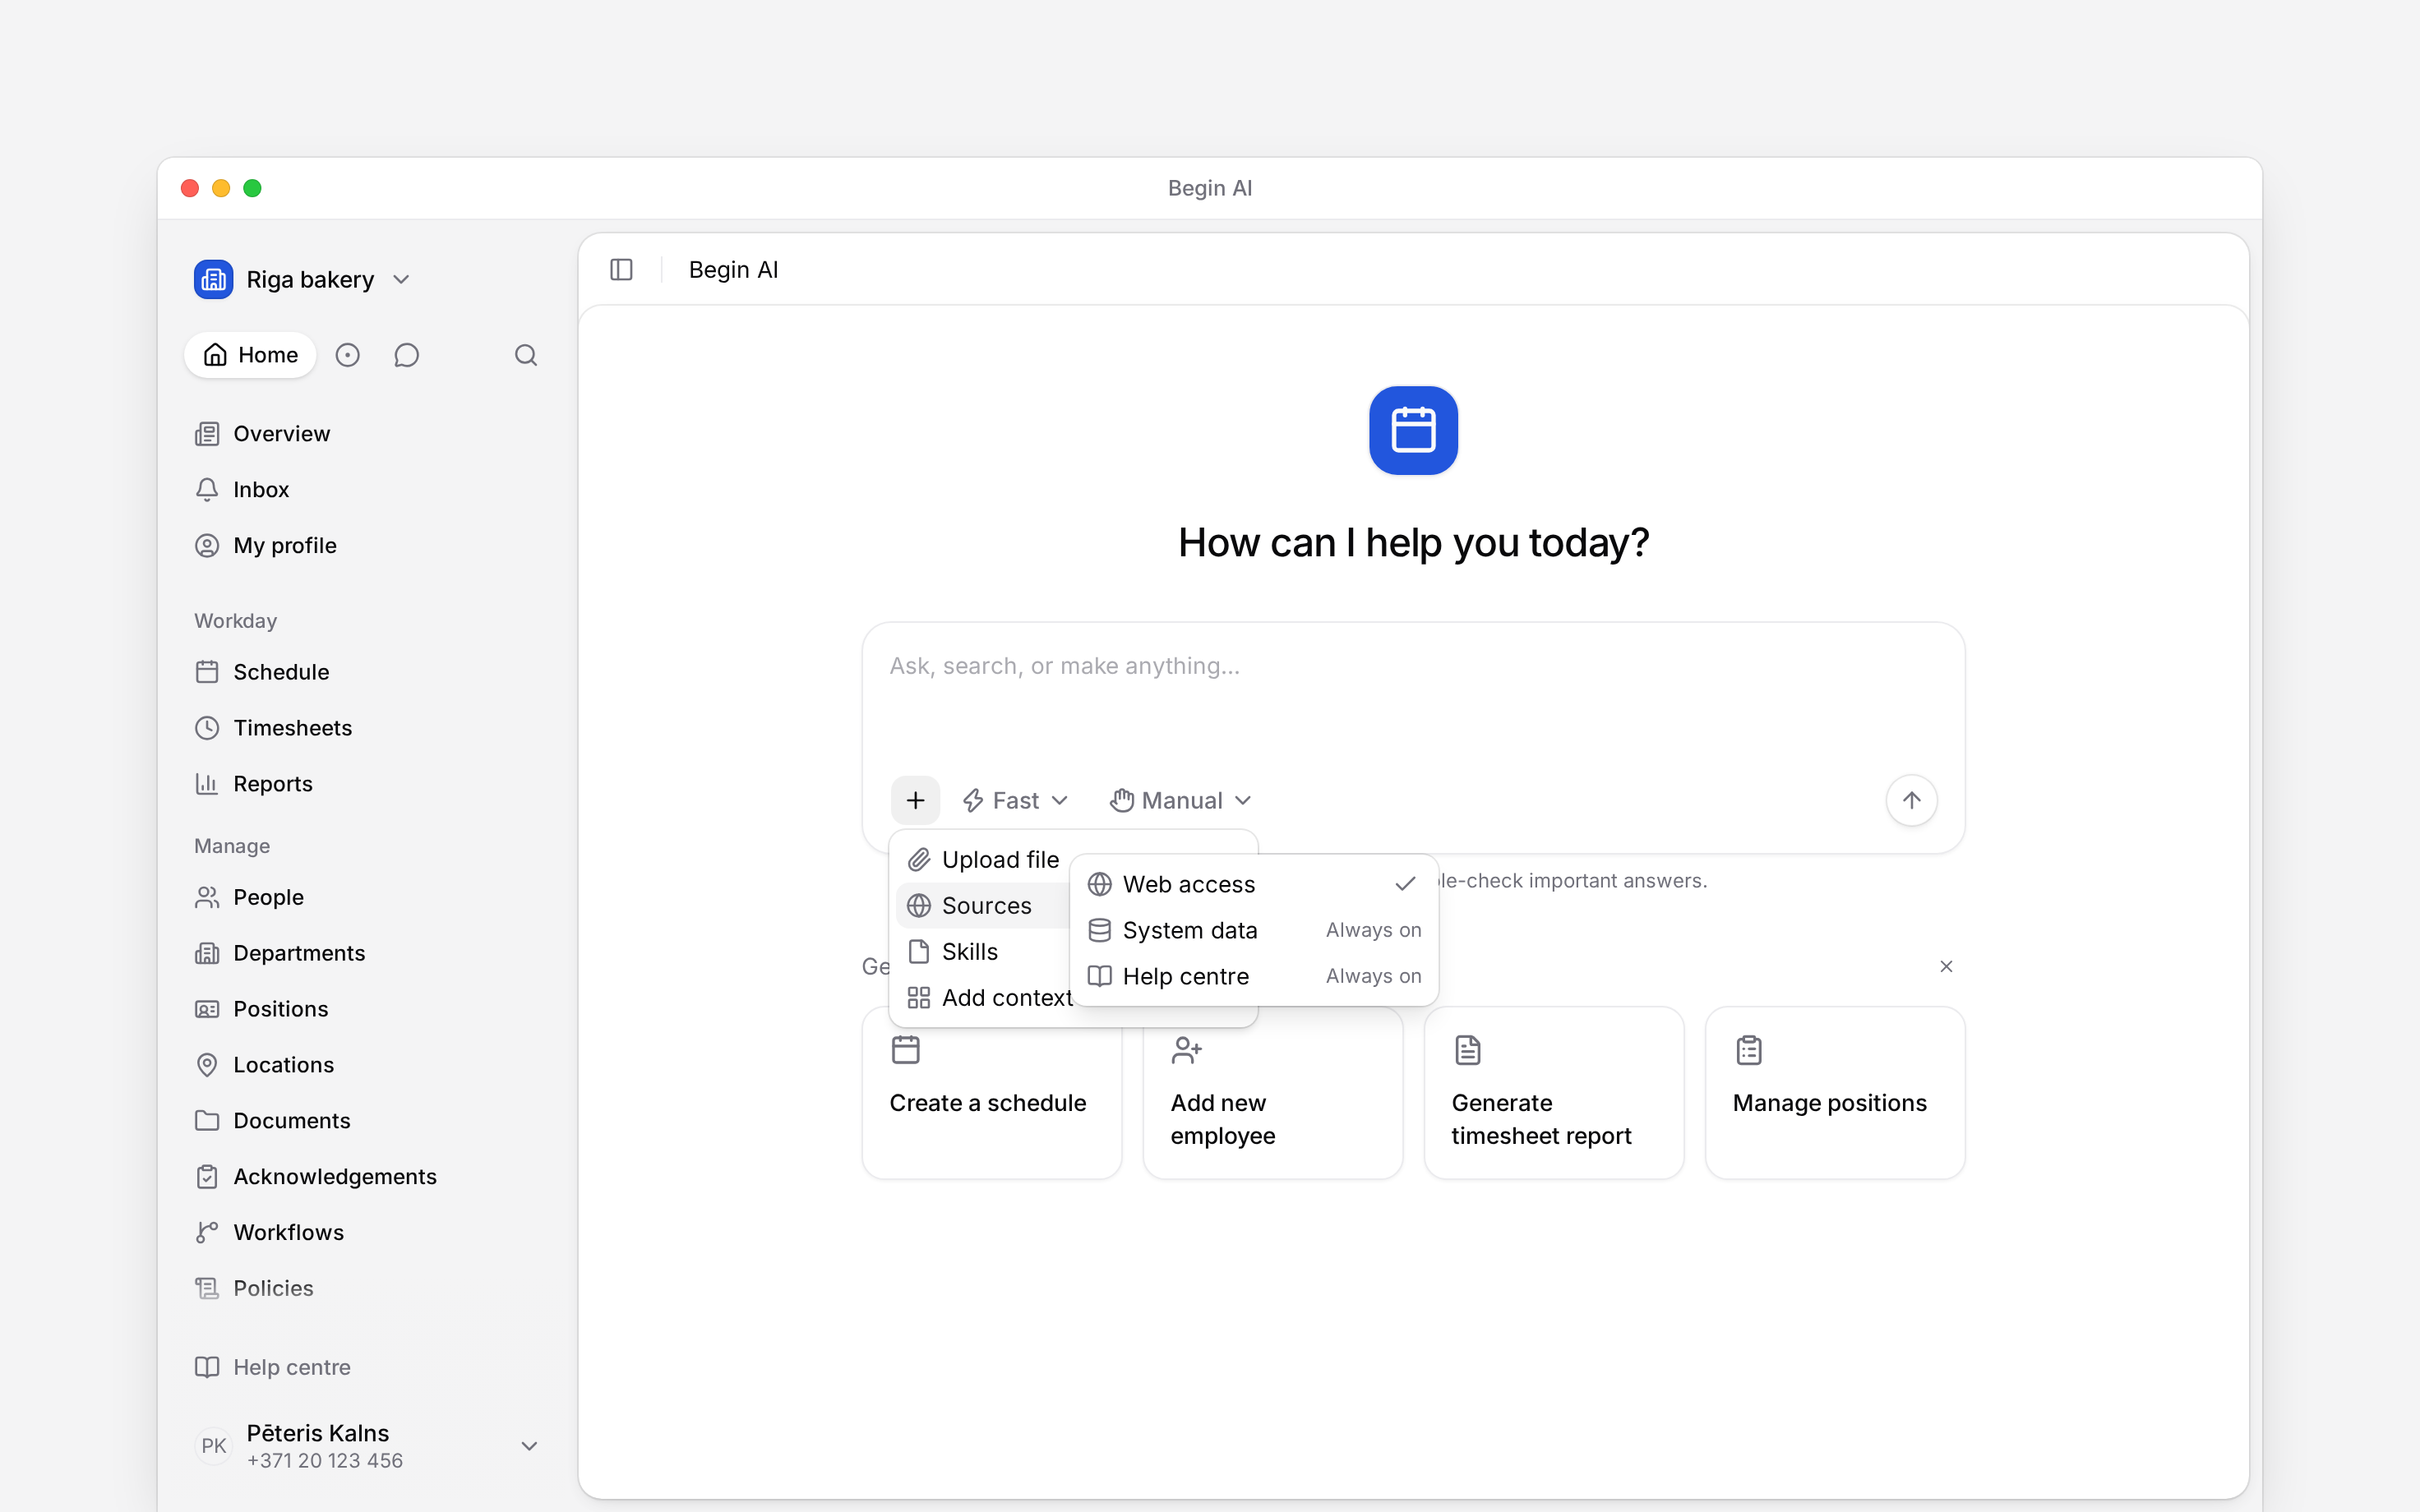Select the Home tab
Image resolution: width=2420 pixels, height=1512 pixels.
[x=250, y=355]
